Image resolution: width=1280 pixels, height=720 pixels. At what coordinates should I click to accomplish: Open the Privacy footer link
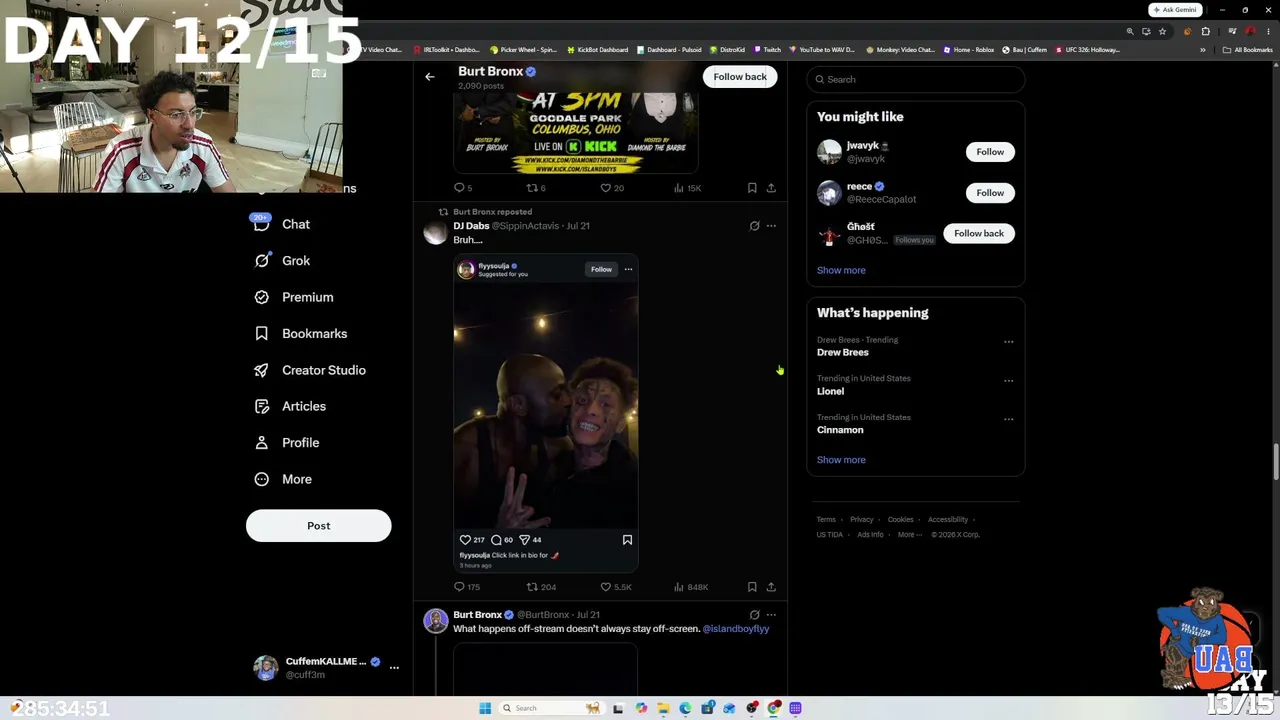pyautogui.click(x=862, y=520)
